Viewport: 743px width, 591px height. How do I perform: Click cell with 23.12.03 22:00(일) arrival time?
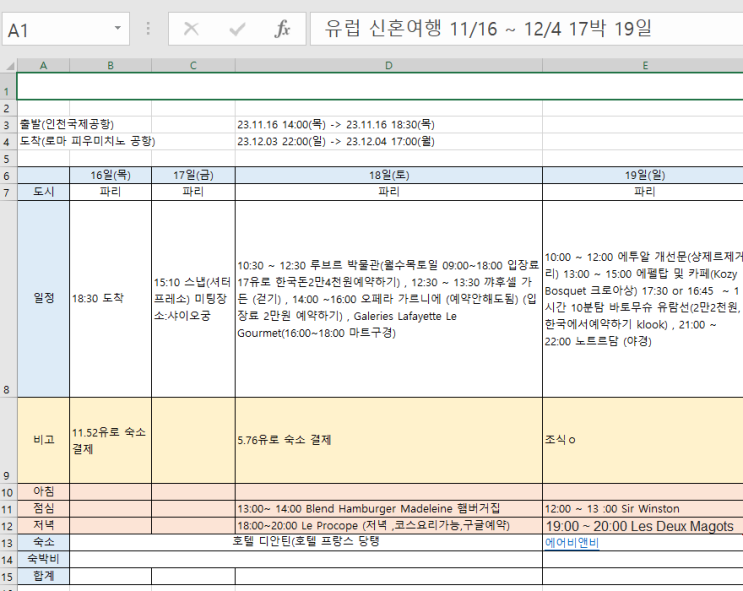coord(389,141)
